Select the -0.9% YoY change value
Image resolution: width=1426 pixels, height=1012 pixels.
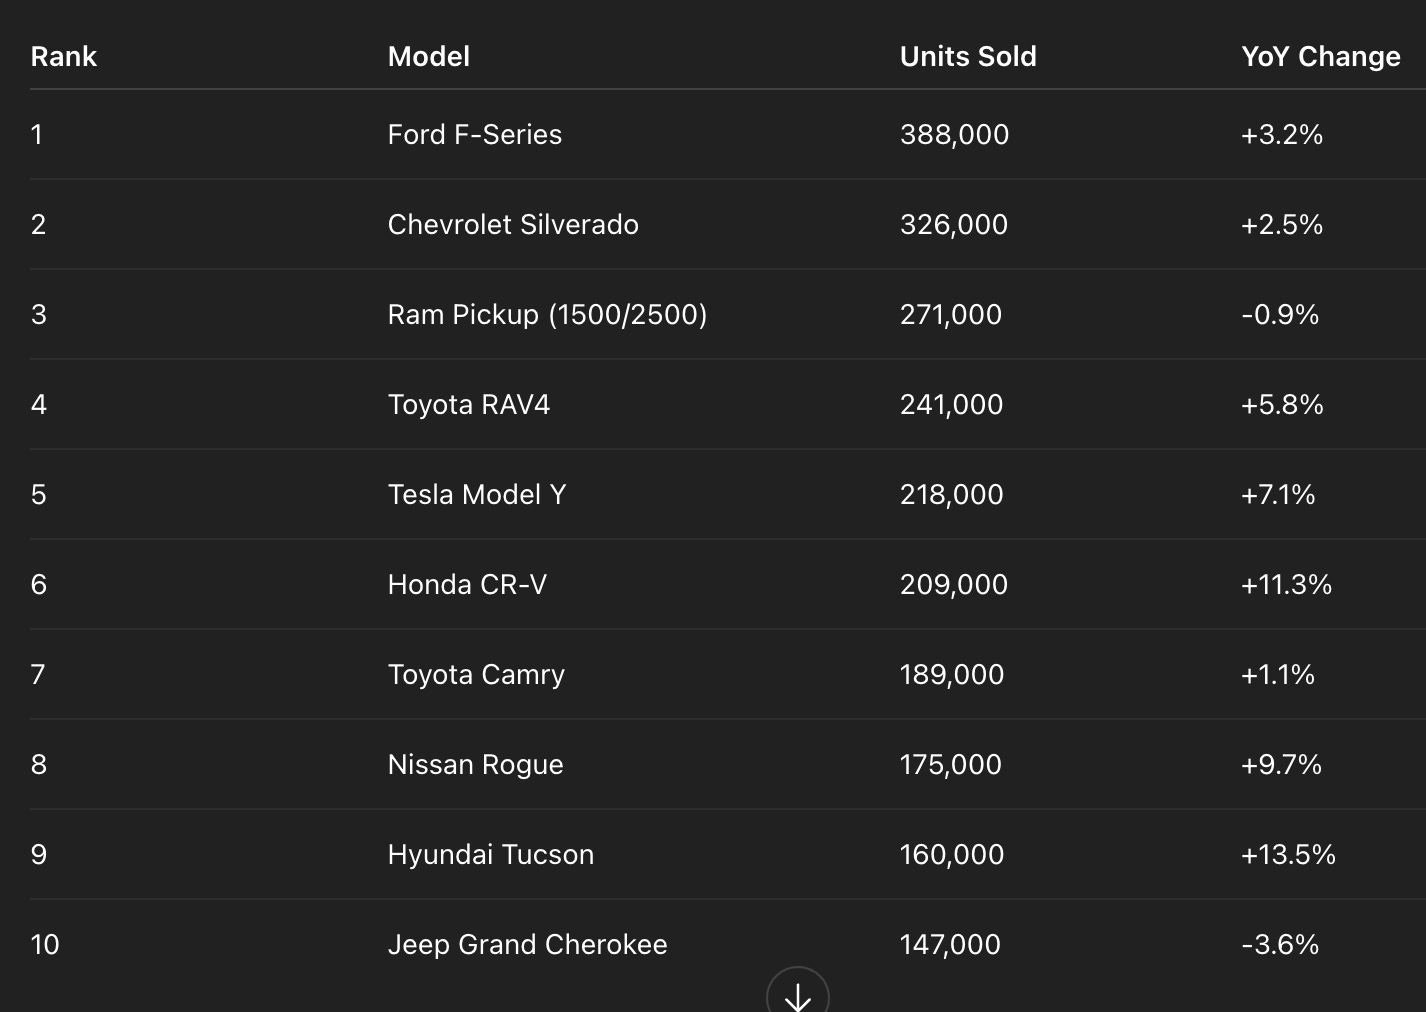pyautogui.click(x=1280, y=314)
